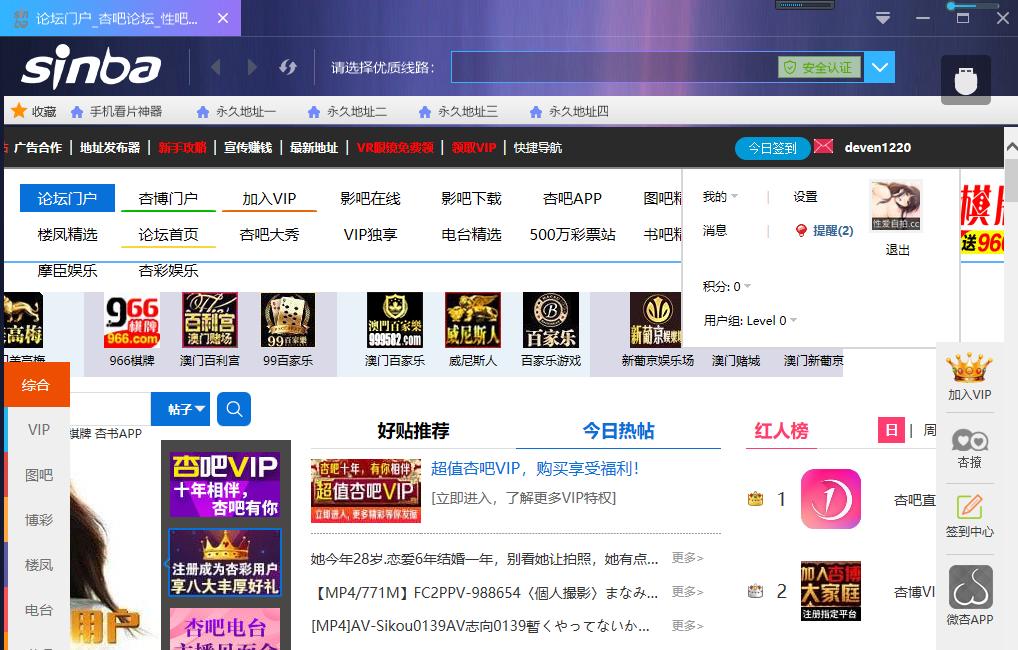Screen dimensions: 1018x650
Task: Open the 杏吧VIP 十年相伴 banner
Action: point(225,484)
